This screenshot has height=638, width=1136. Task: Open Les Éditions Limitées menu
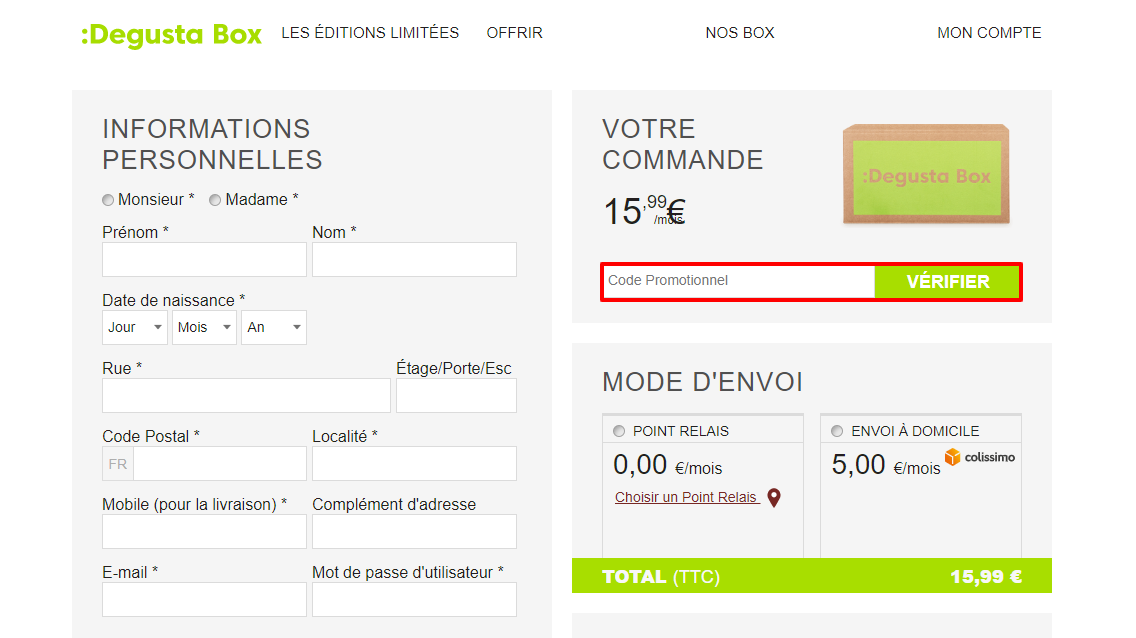(370, 33)
